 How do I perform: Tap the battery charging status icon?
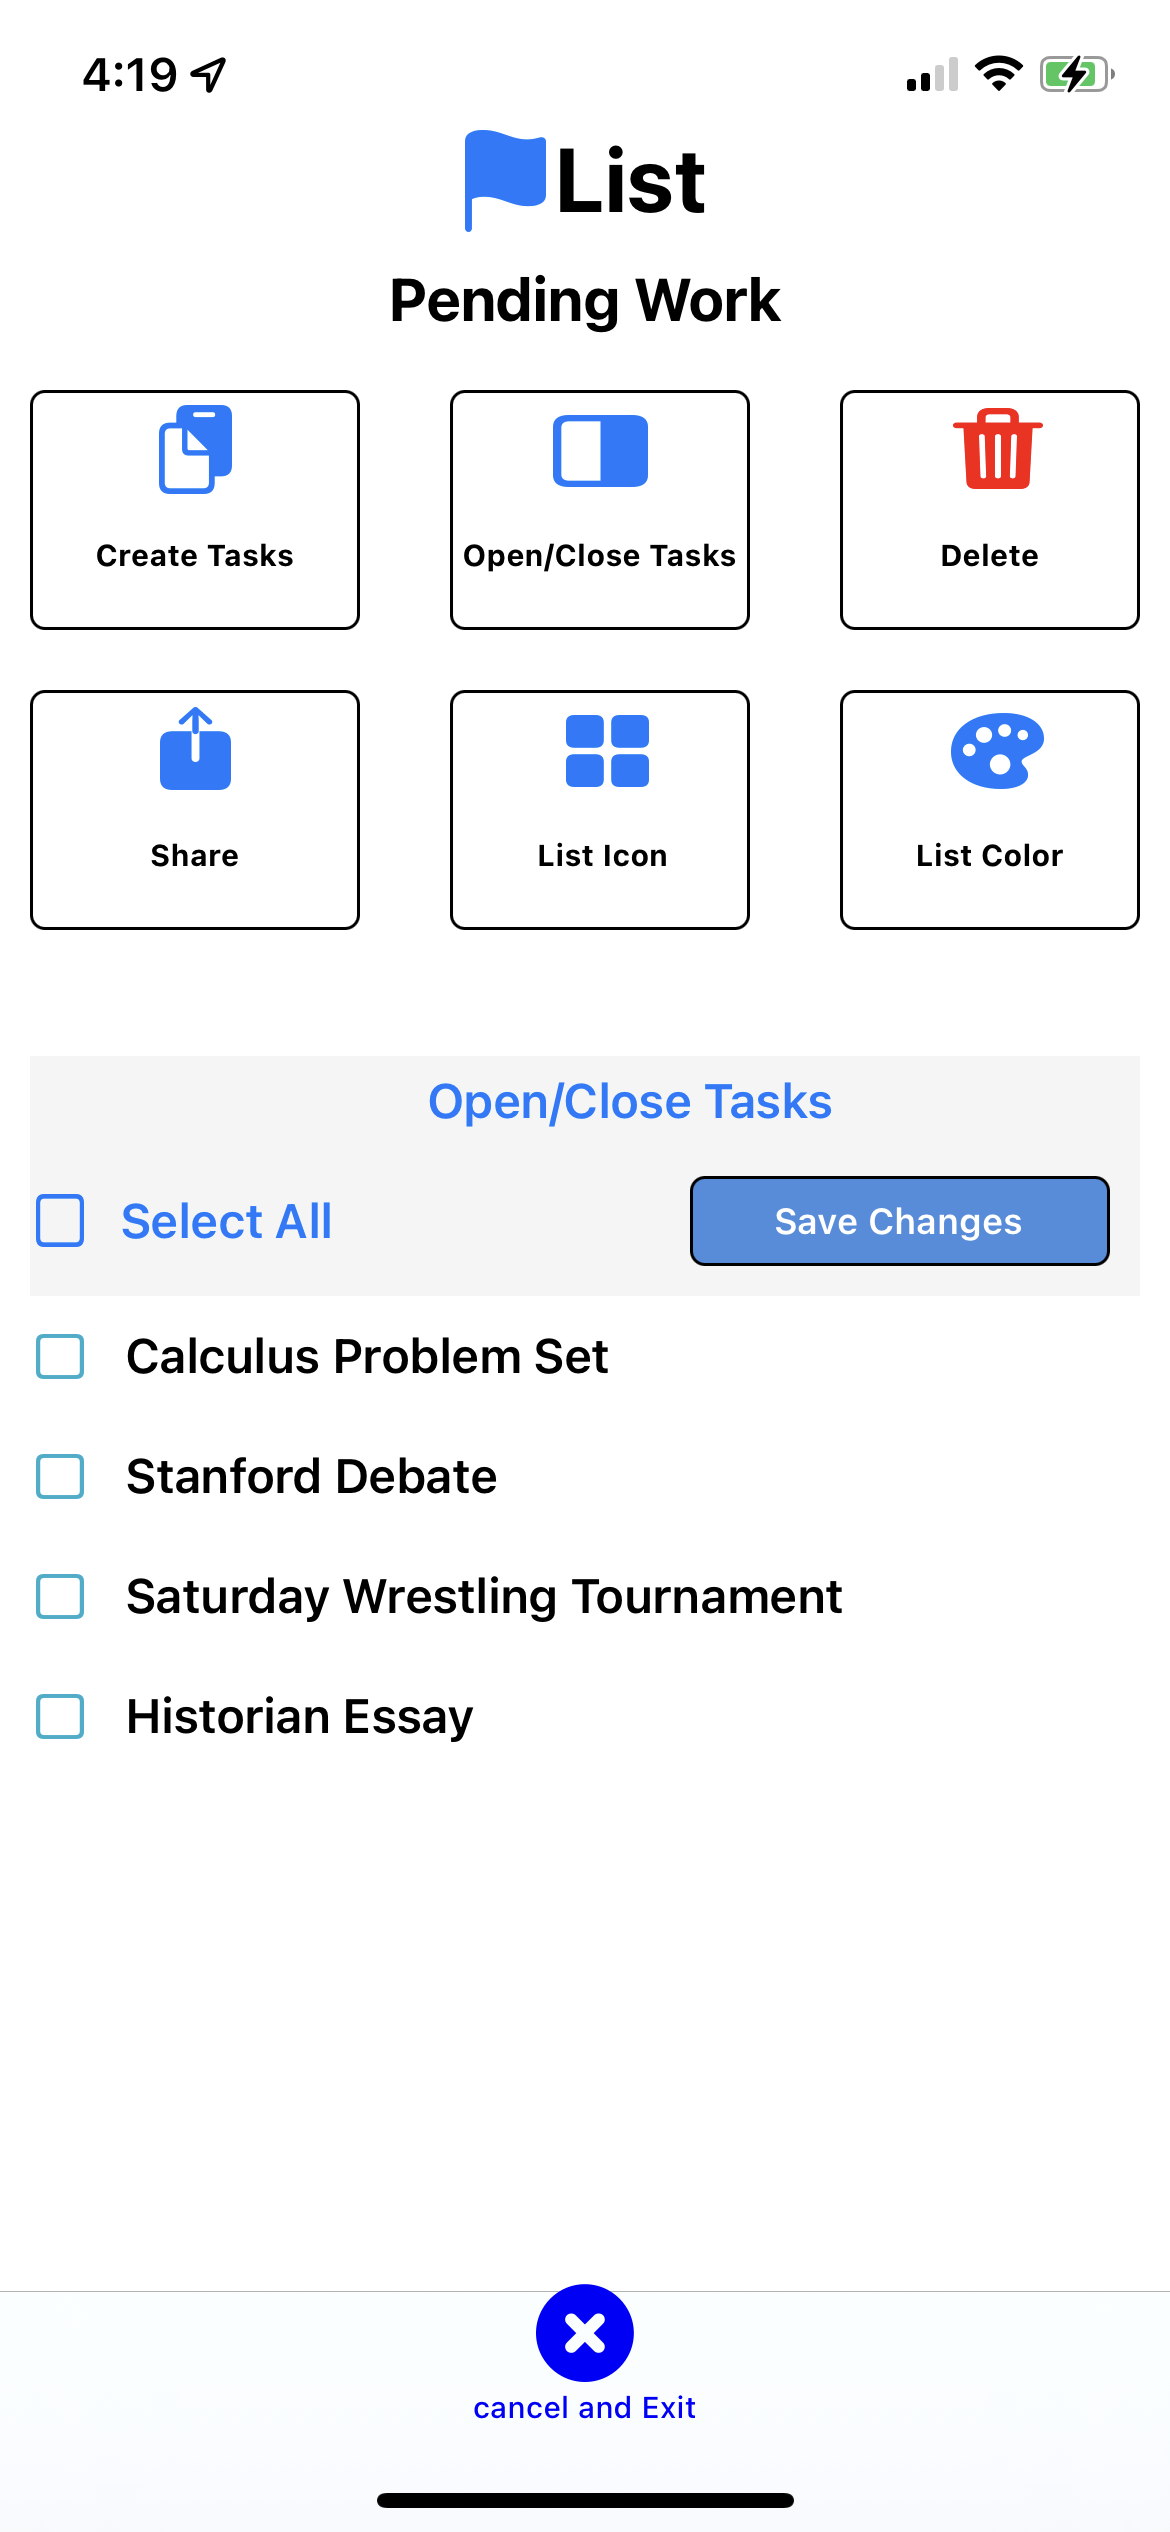click(1076, 74)
